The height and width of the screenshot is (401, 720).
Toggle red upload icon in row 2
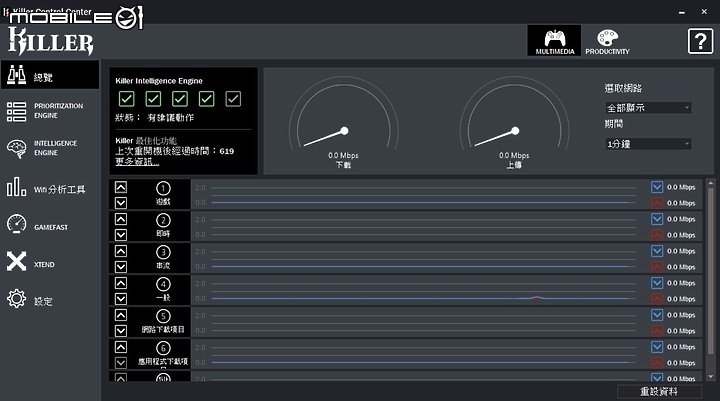[x=657, y=235]
